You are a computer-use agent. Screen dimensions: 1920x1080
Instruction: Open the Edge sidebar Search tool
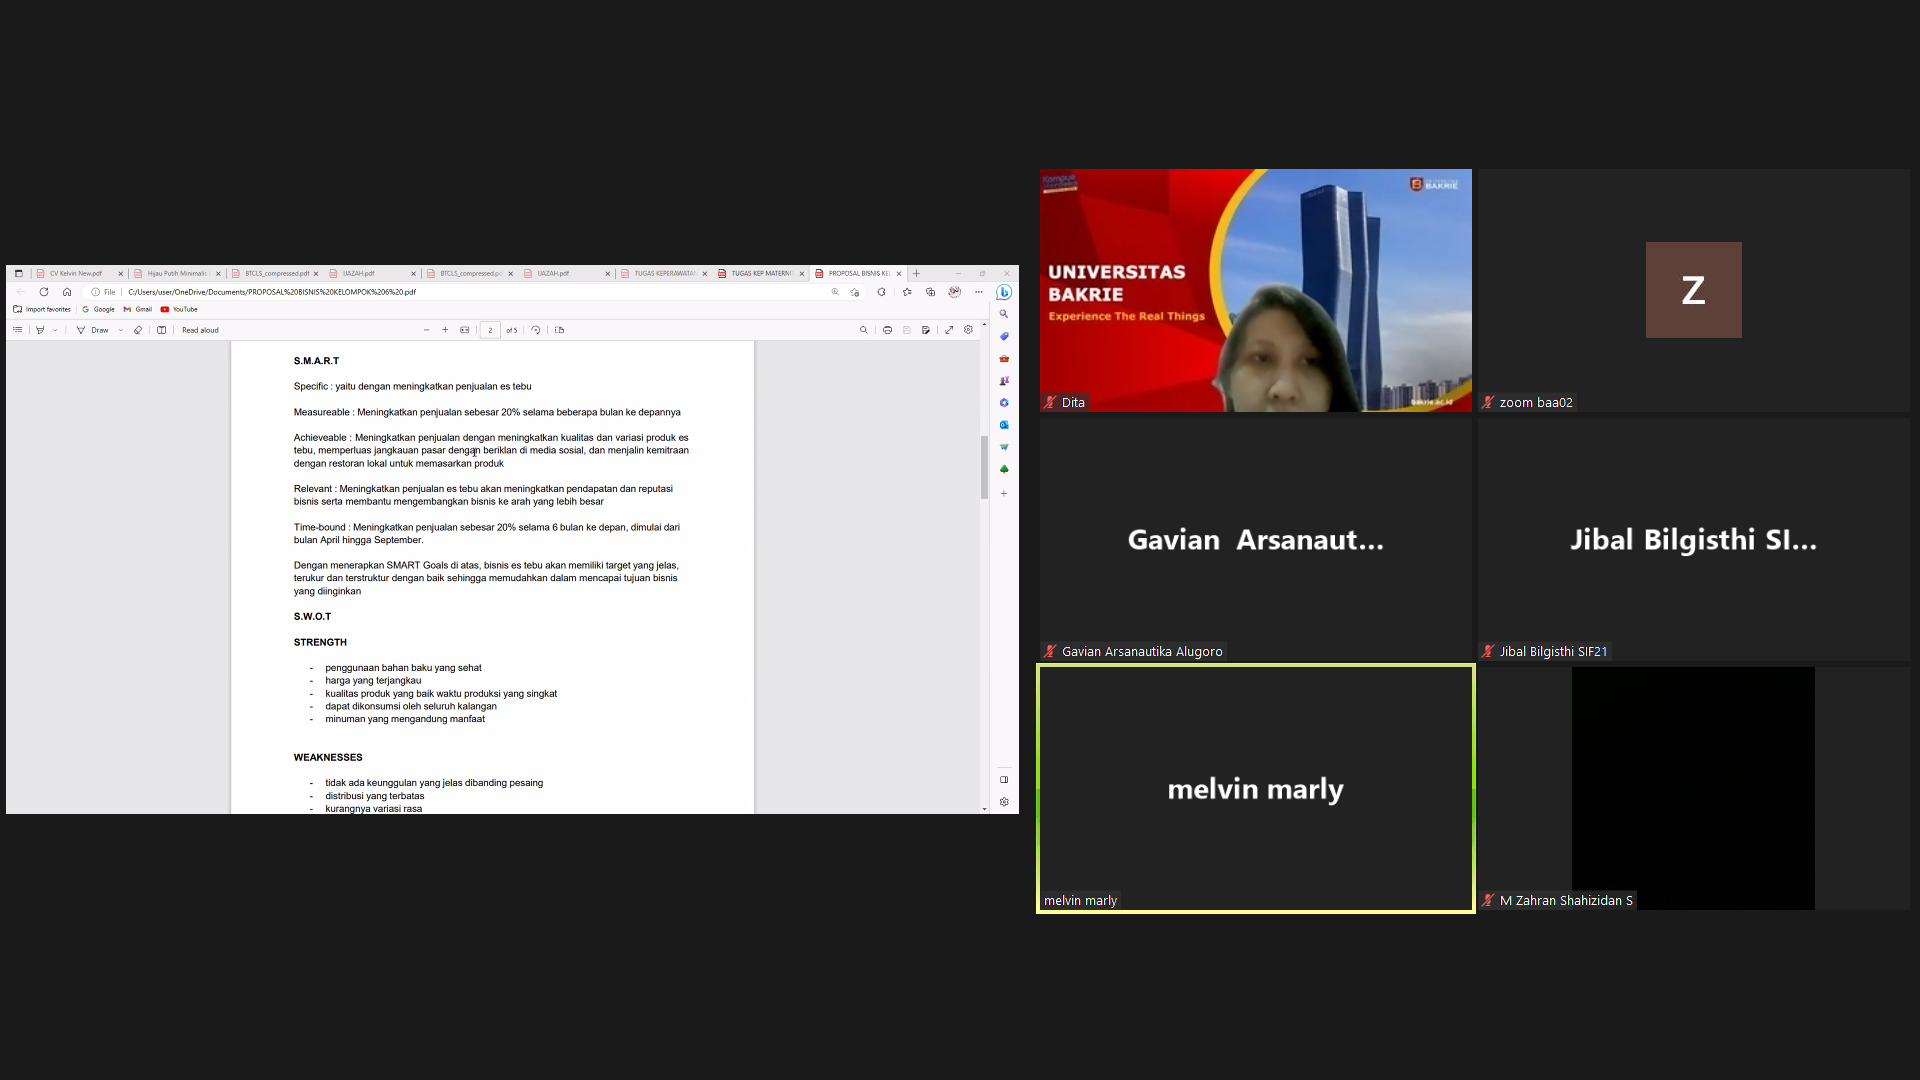point(1004,314)
